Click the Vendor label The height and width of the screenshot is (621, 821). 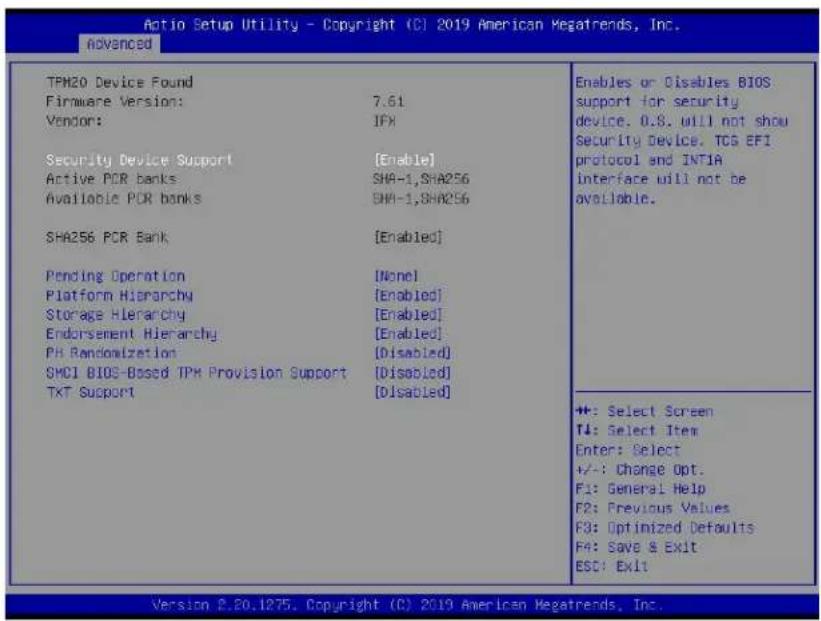point(74,121)
